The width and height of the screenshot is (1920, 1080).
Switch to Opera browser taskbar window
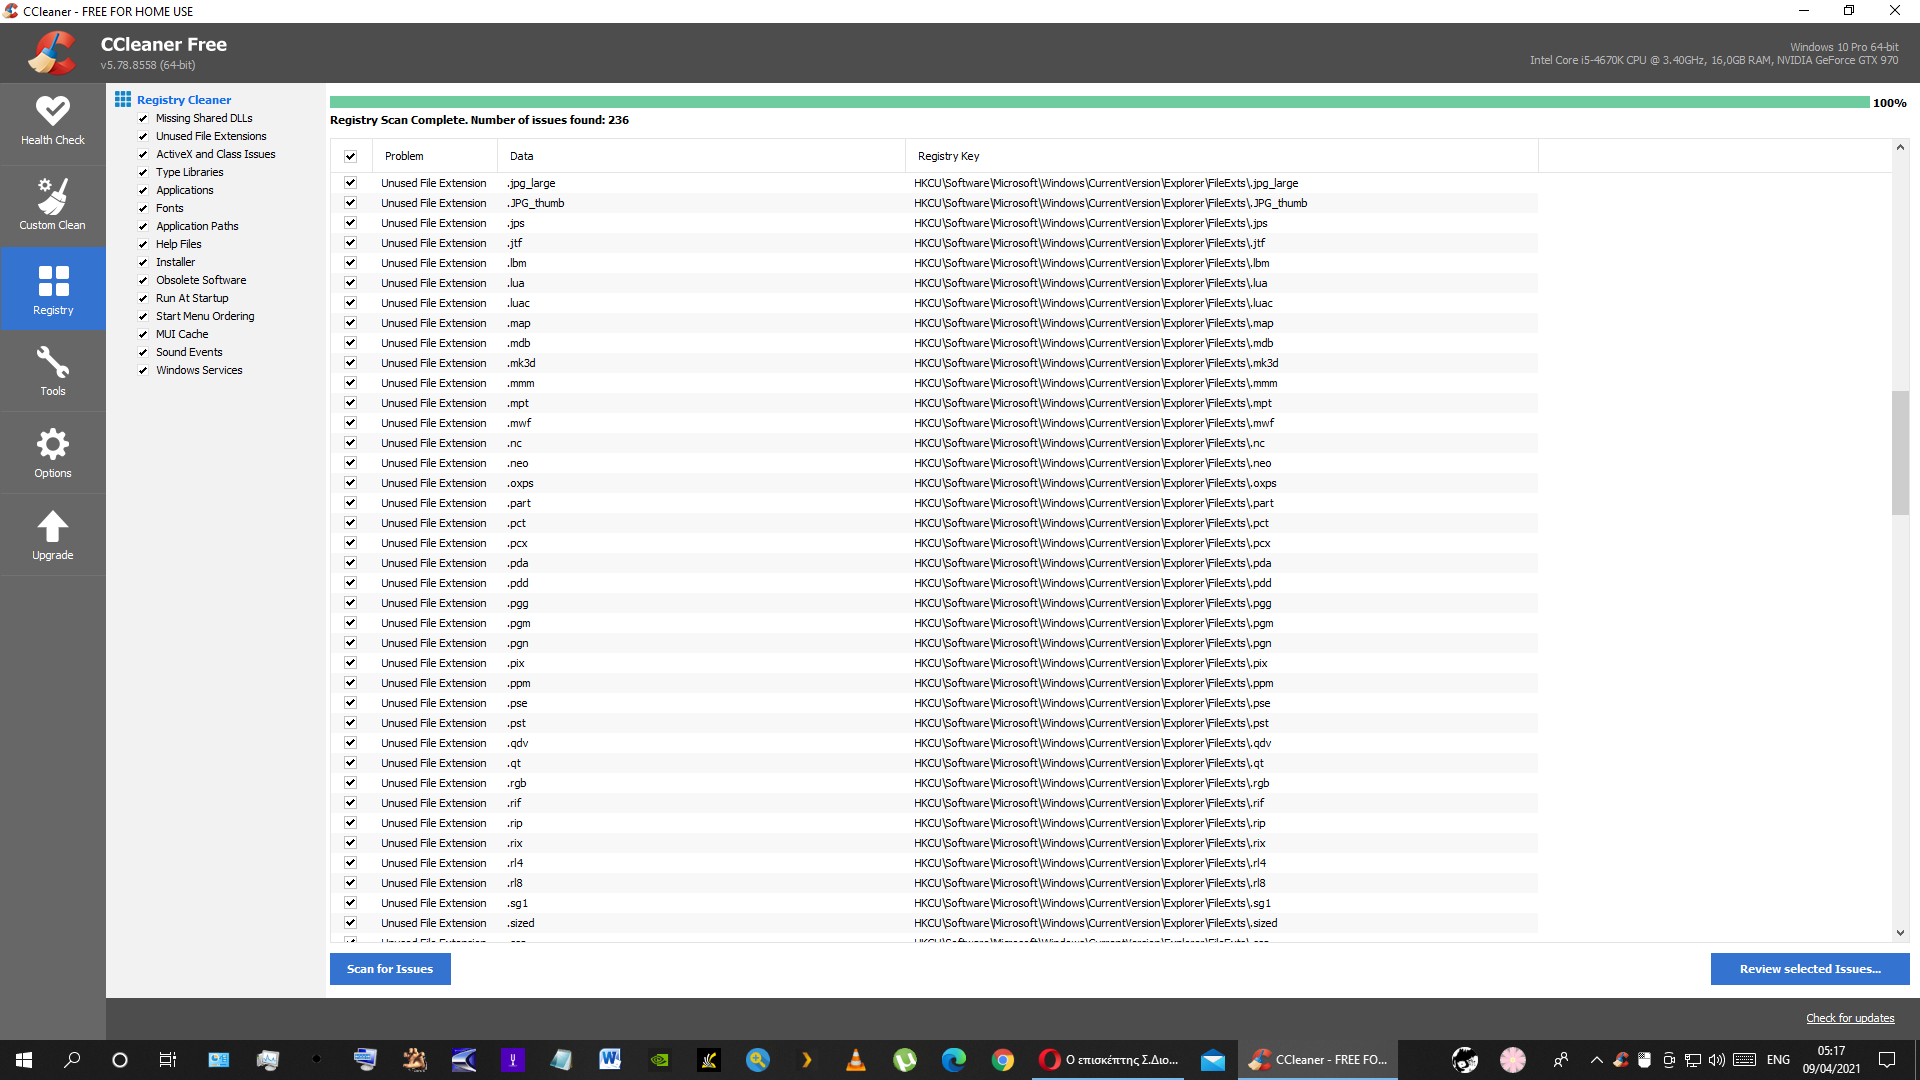1109,1060
